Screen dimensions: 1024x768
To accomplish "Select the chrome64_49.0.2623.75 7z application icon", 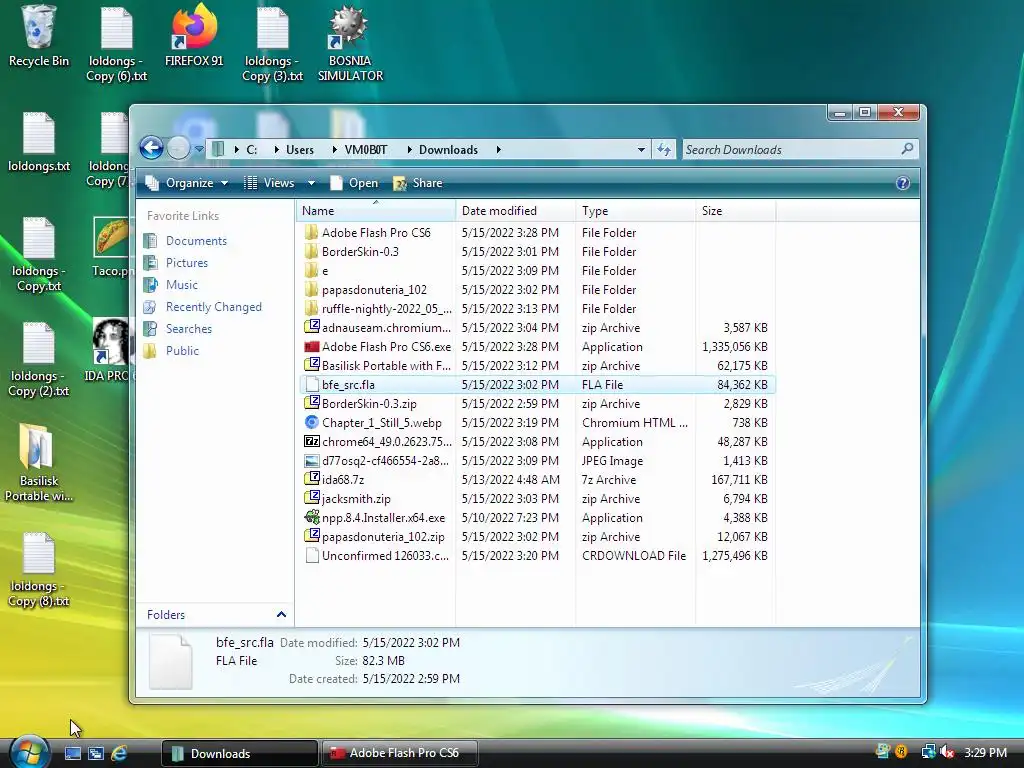I will (x=312, y=441).
